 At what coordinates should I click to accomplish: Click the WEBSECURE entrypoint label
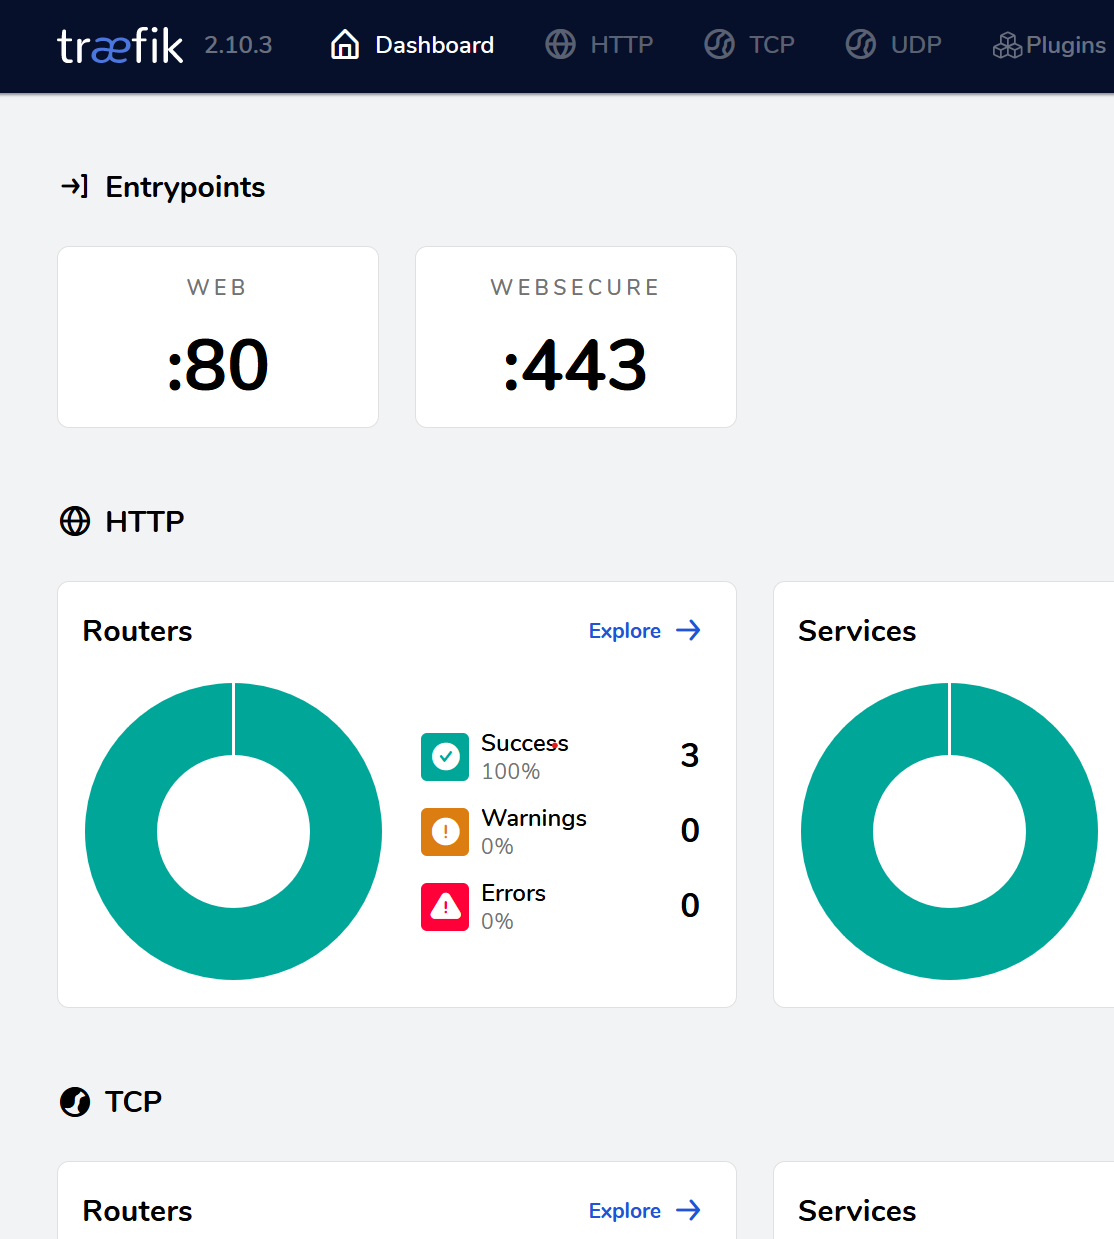pos(575,288)
